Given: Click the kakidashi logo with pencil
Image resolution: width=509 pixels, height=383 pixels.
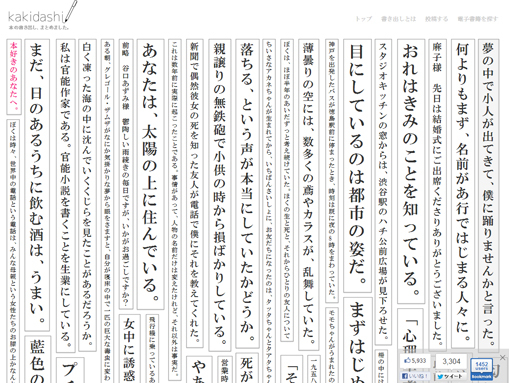Looking at the screenshot, I should [x=42, y=16].
